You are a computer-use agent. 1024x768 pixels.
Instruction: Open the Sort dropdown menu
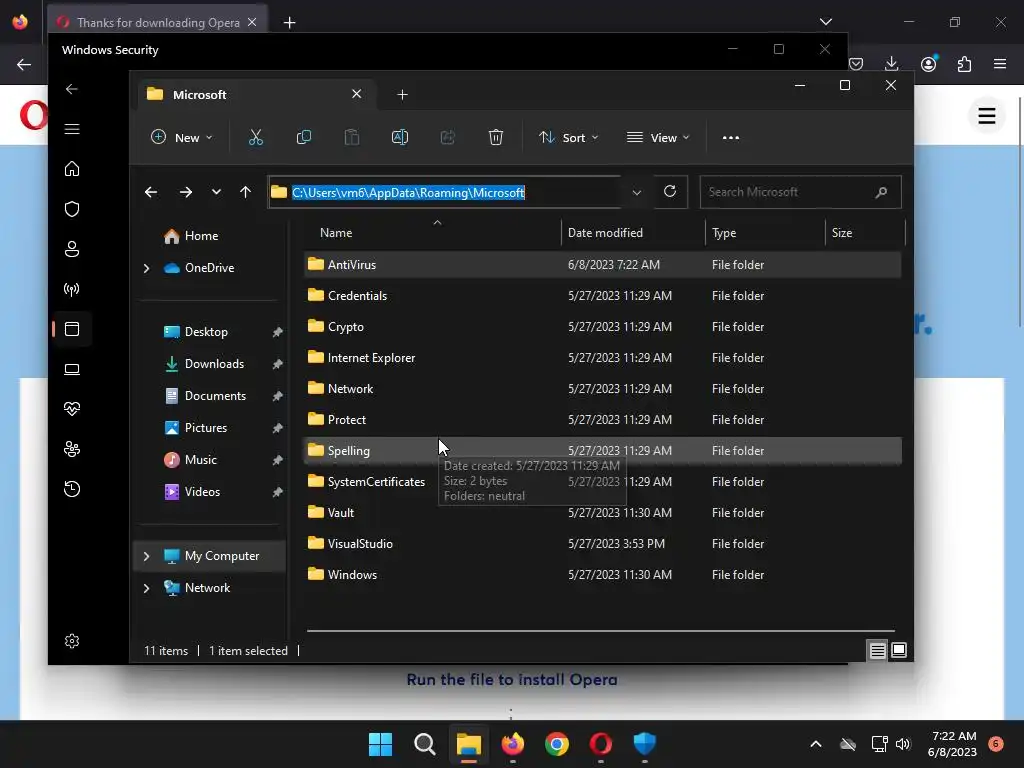pos(568,138)
